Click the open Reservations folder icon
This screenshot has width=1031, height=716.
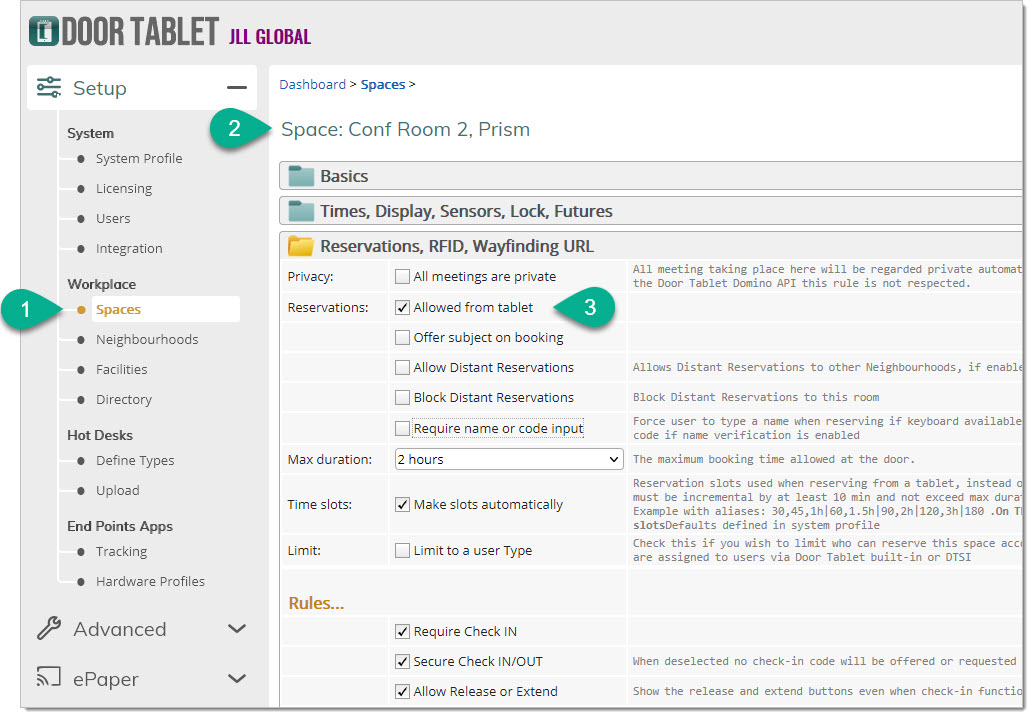tap(301, 247)
